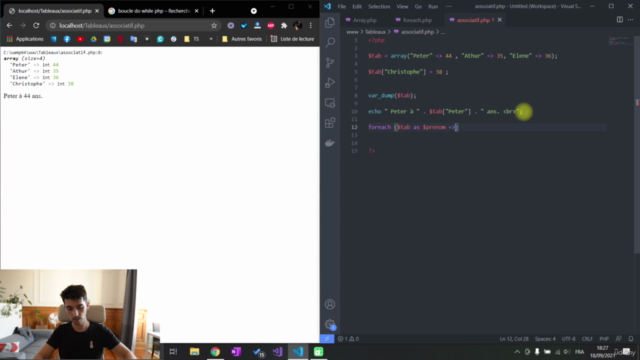Open the VS Code Search view

[x=330, y=42]
